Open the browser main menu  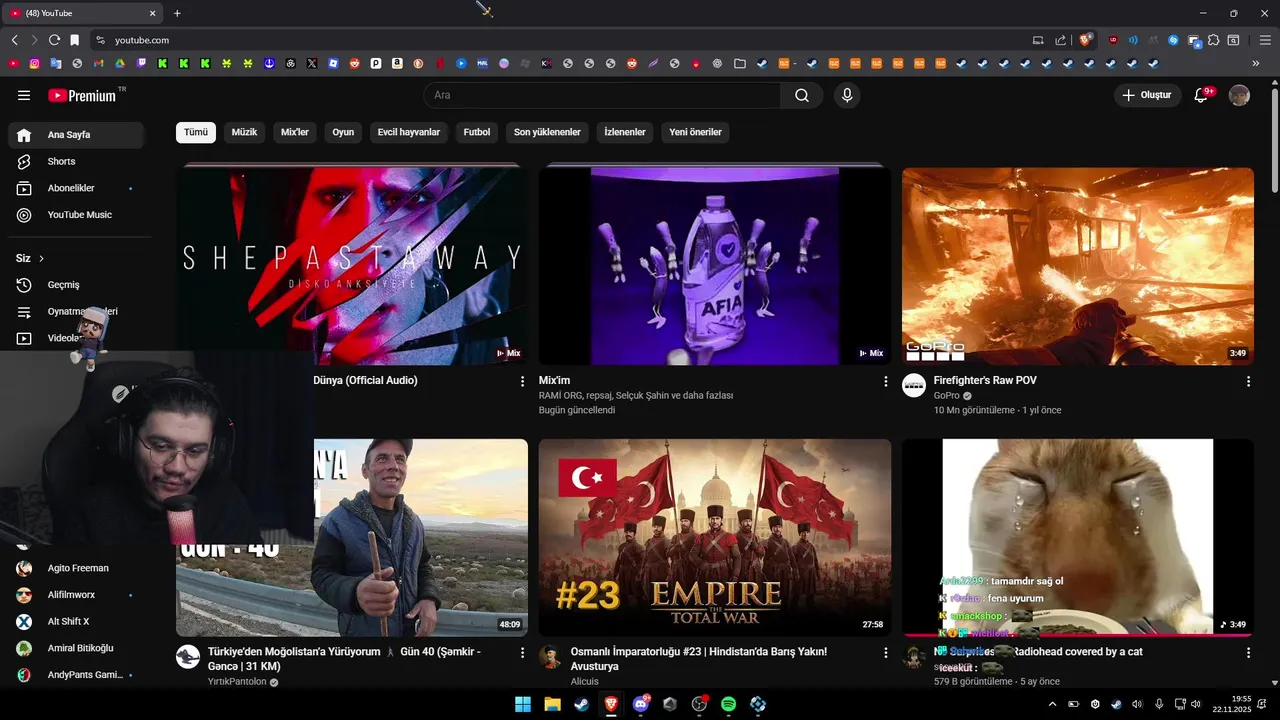1264,40
